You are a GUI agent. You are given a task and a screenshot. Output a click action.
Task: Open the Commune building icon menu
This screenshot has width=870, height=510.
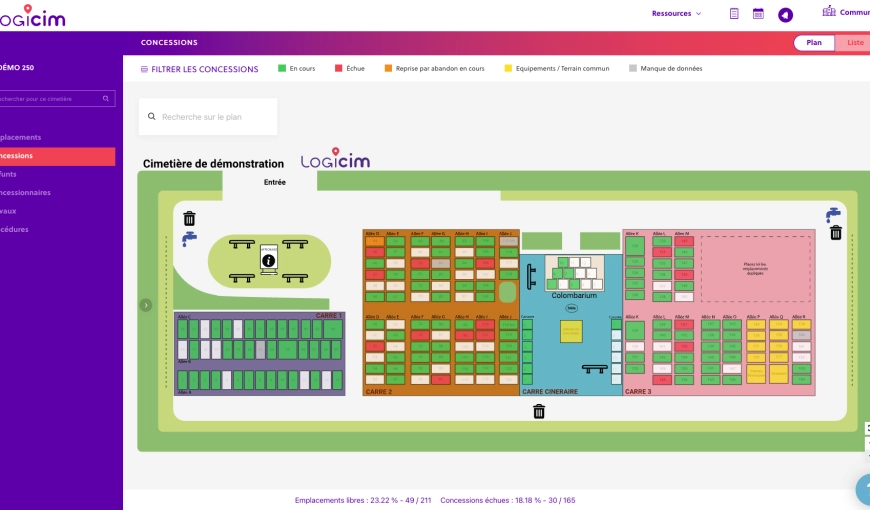tap(829, 11)
